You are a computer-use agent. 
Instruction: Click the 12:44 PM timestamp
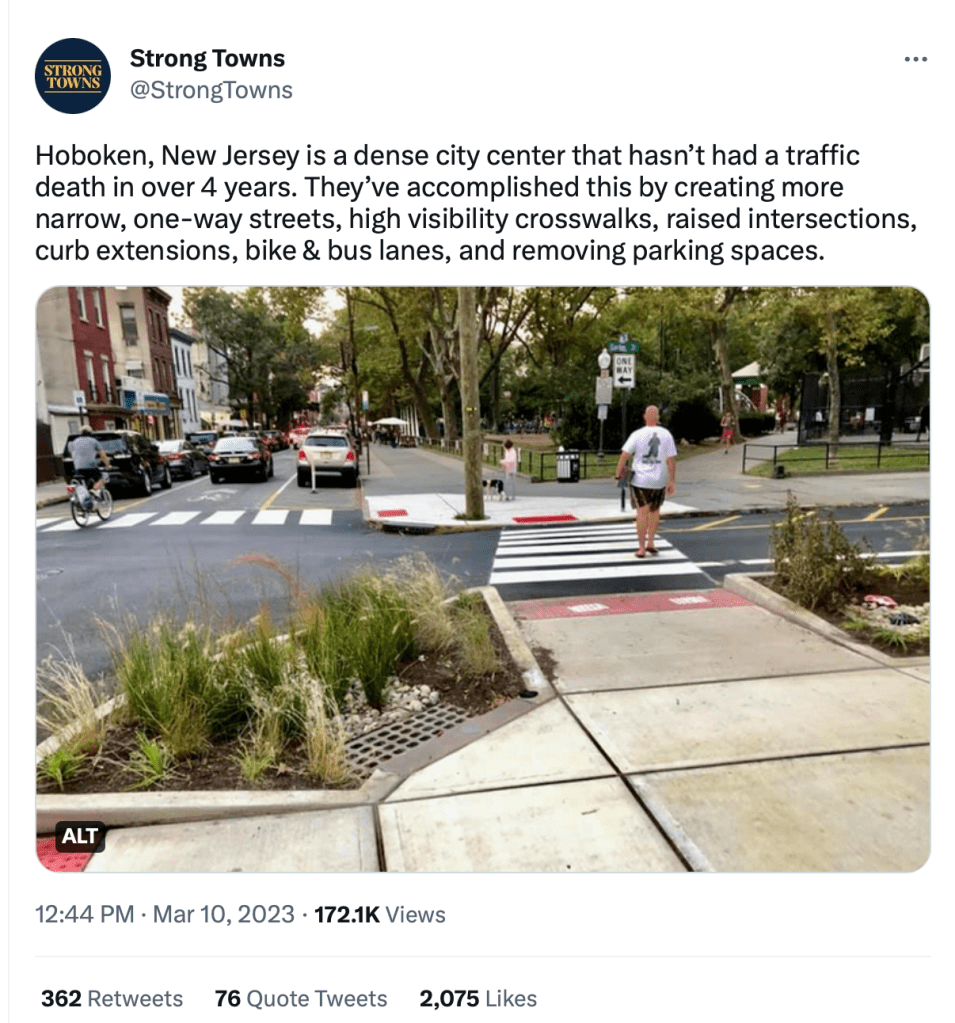tap(85, 914)
